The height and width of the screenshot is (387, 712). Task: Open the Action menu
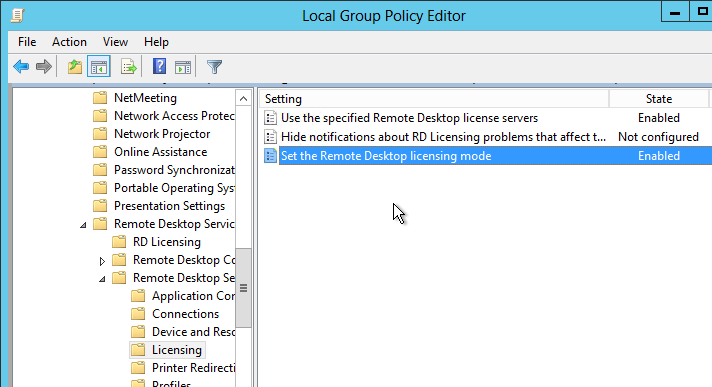(x=69, y=42)
